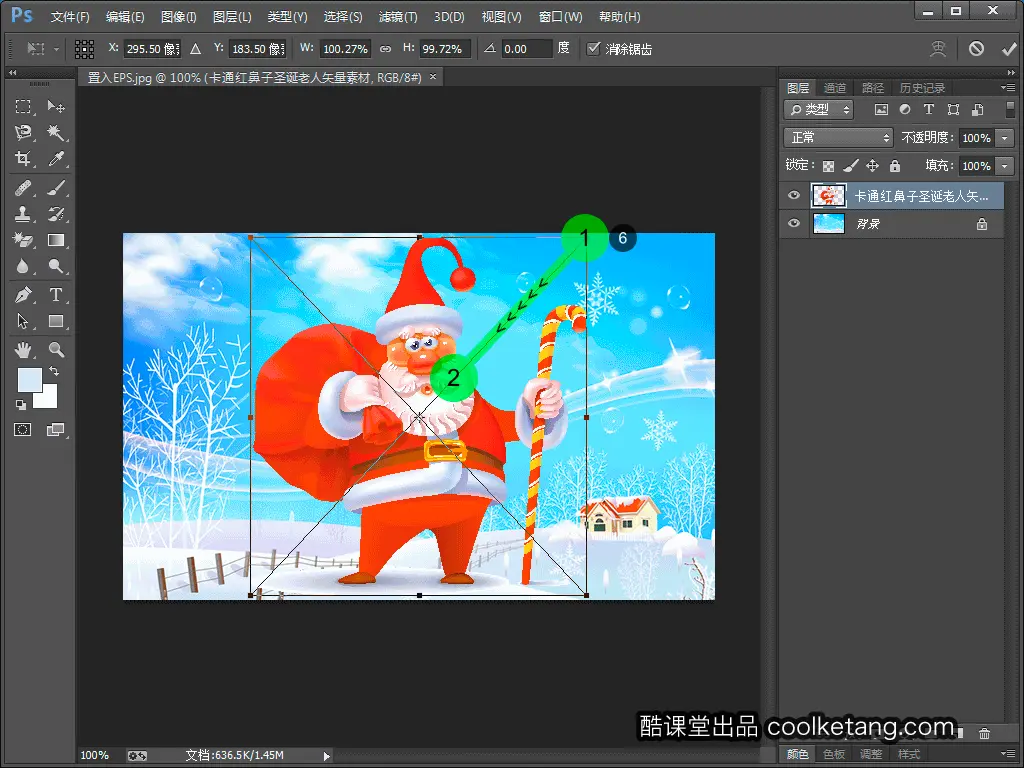Select the Magic Wand tool

click(x=56, y=133)
